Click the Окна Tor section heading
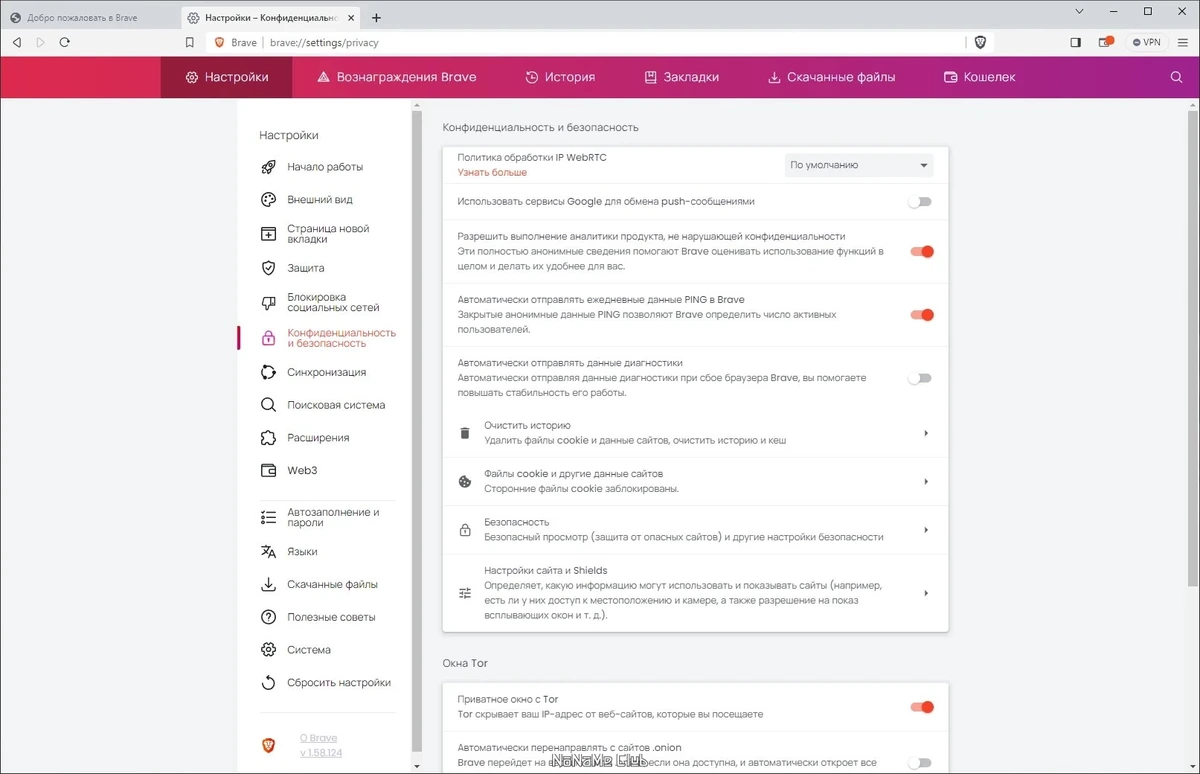 [x=465, y=663]
